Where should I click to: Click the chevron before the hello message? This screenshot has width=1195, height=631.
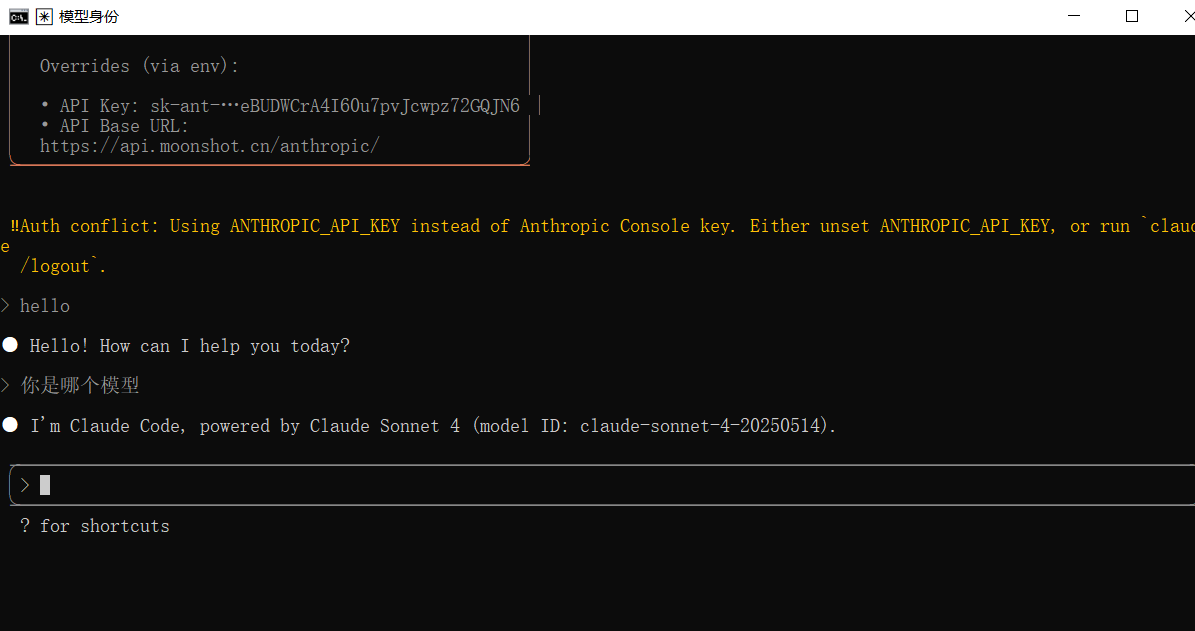[x=6, y=305]
